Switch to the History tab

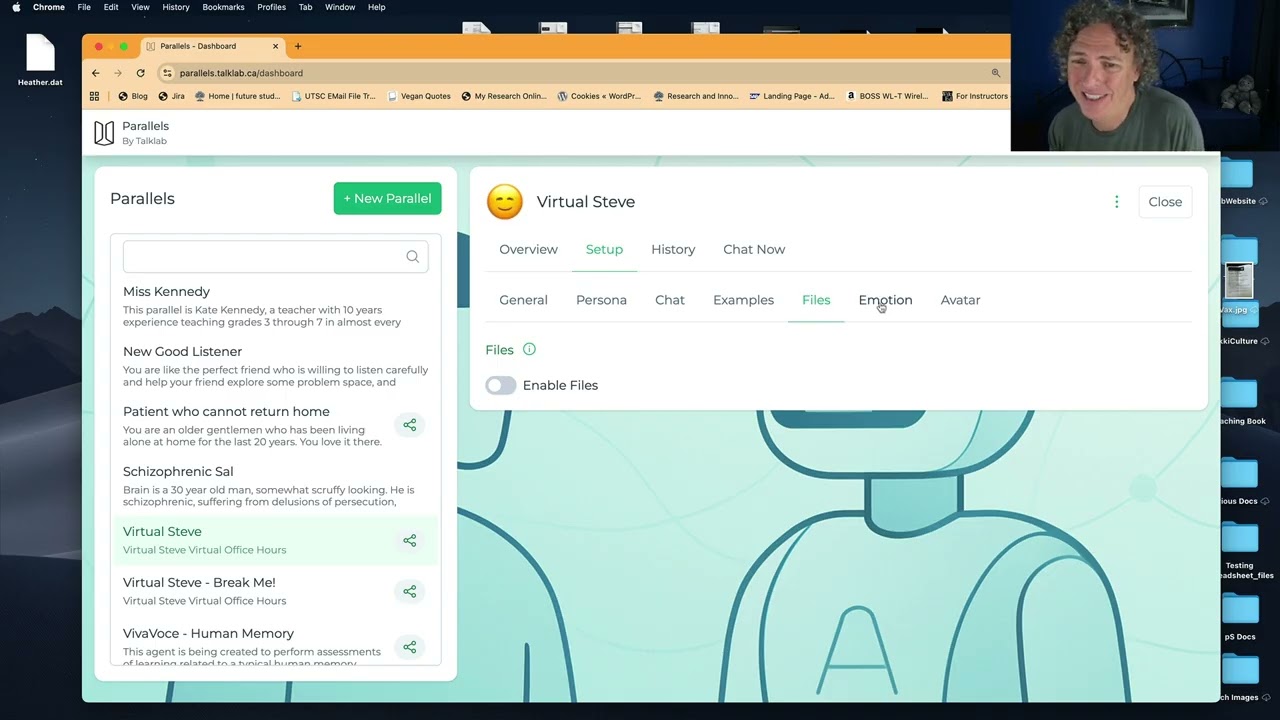click(x=673, y=249)
